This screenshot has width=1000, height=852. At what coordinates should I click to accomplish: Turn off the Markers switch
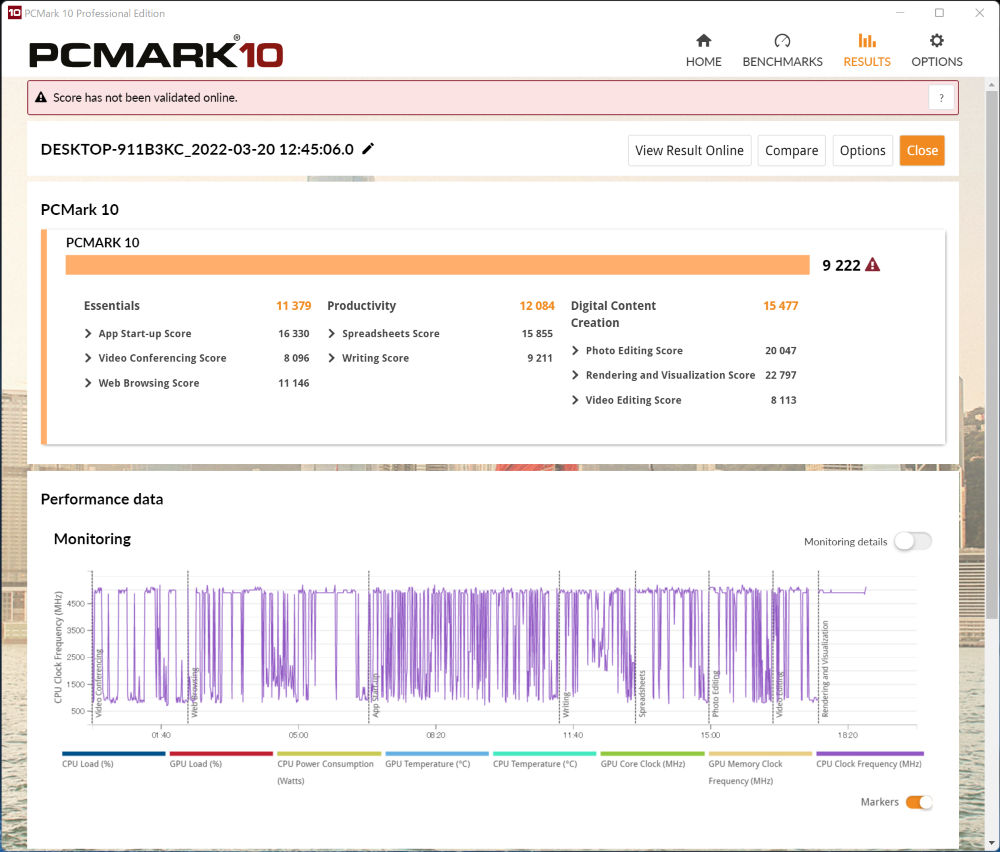[x=919, y=802]
